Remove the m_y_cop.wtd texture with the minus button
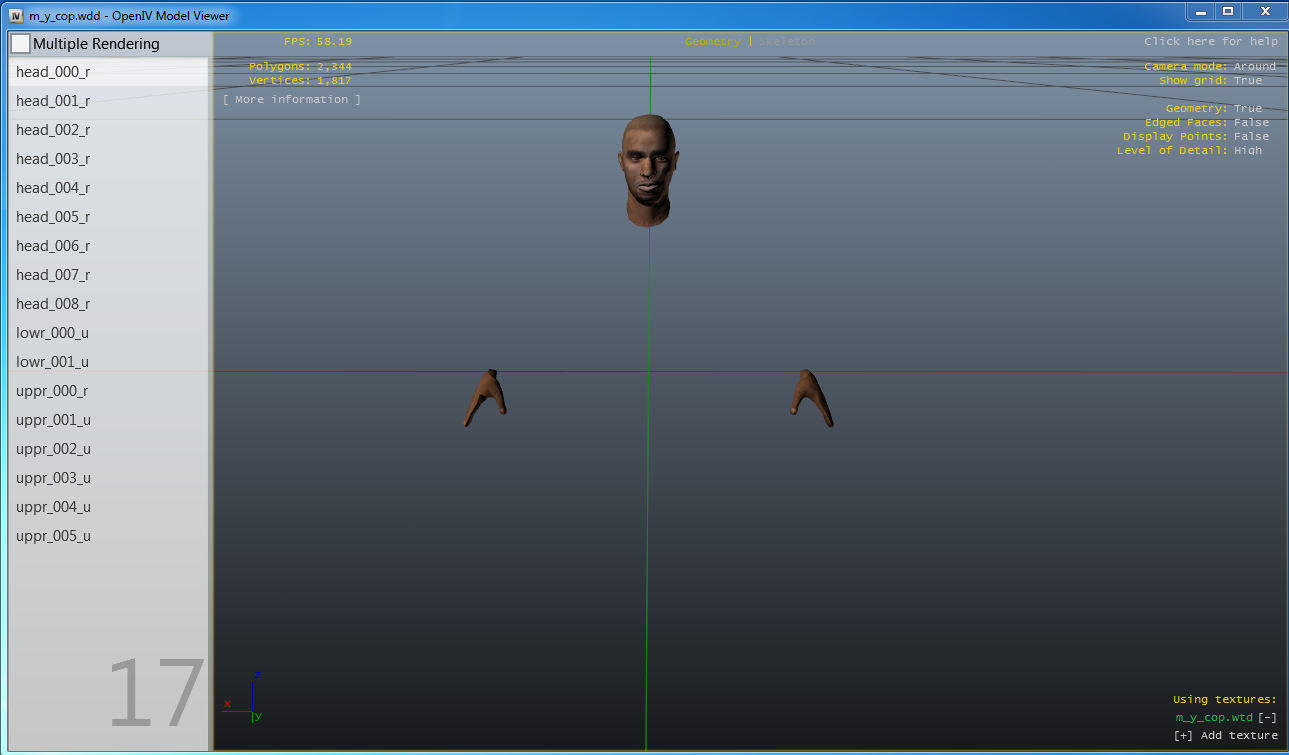Screen dimensions: 1289x755 pyautogui.click(x=1267, y=717)
